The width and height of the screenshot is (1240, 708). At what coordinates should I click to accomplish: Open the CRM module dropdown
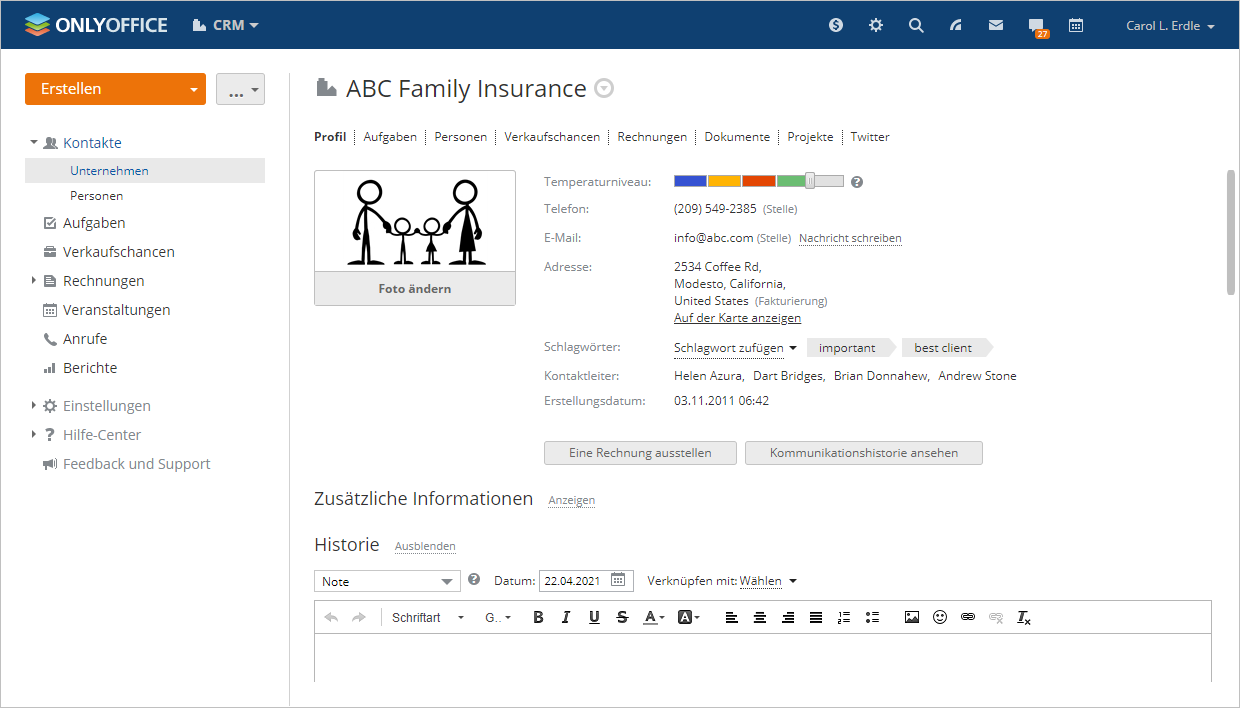pyautogui.click(x=226, y=25)
